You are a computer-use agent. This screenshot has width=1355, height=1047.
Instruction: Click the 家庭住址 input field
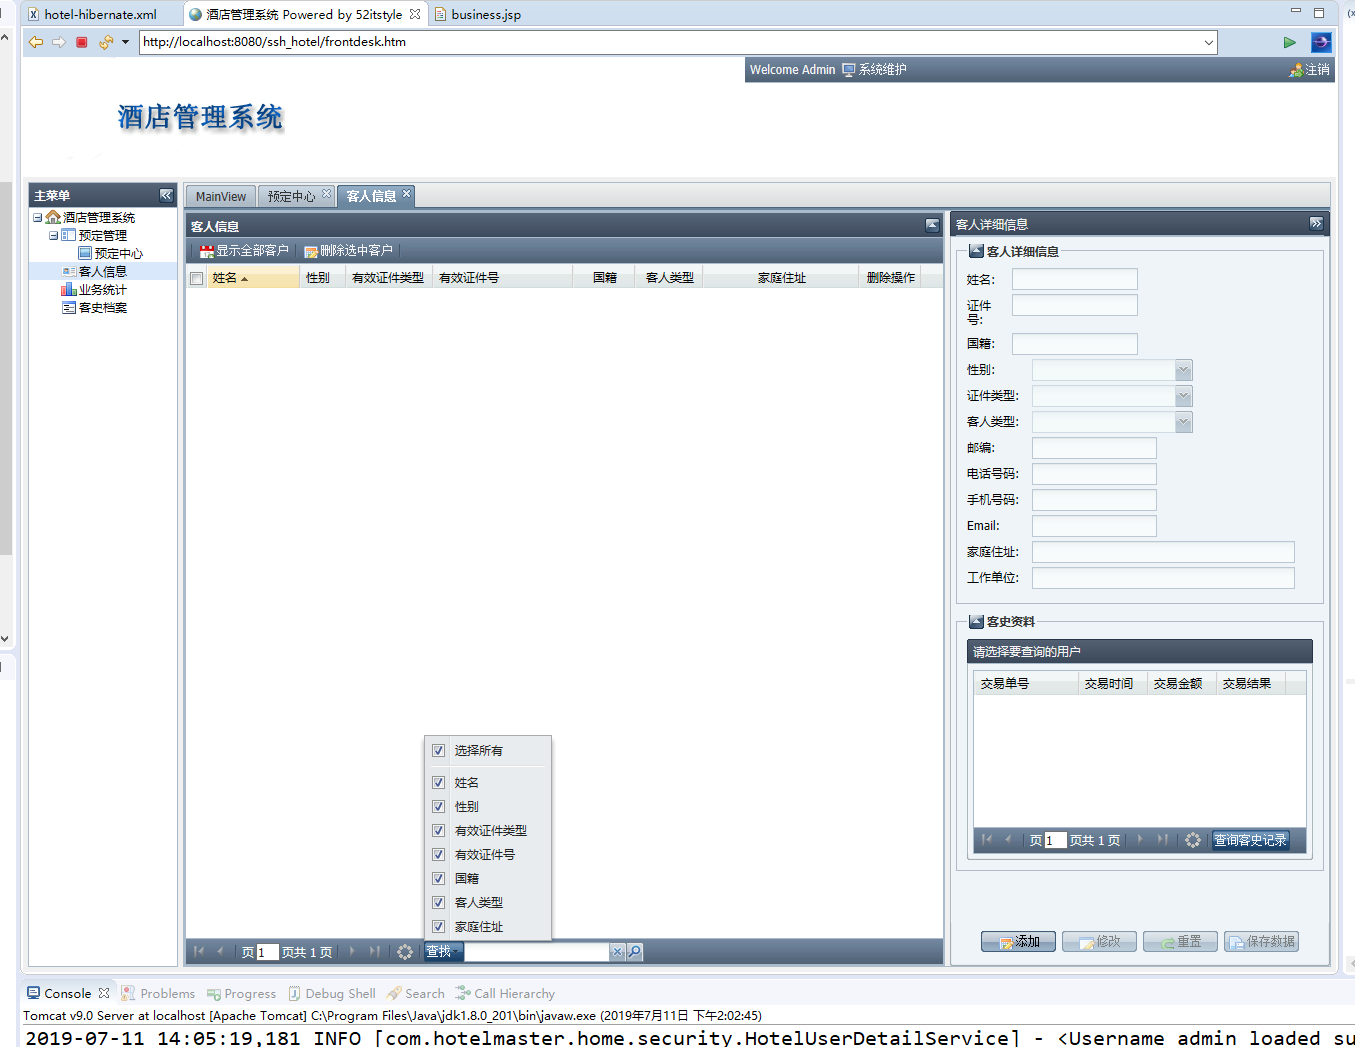[x=1163, y=552]
